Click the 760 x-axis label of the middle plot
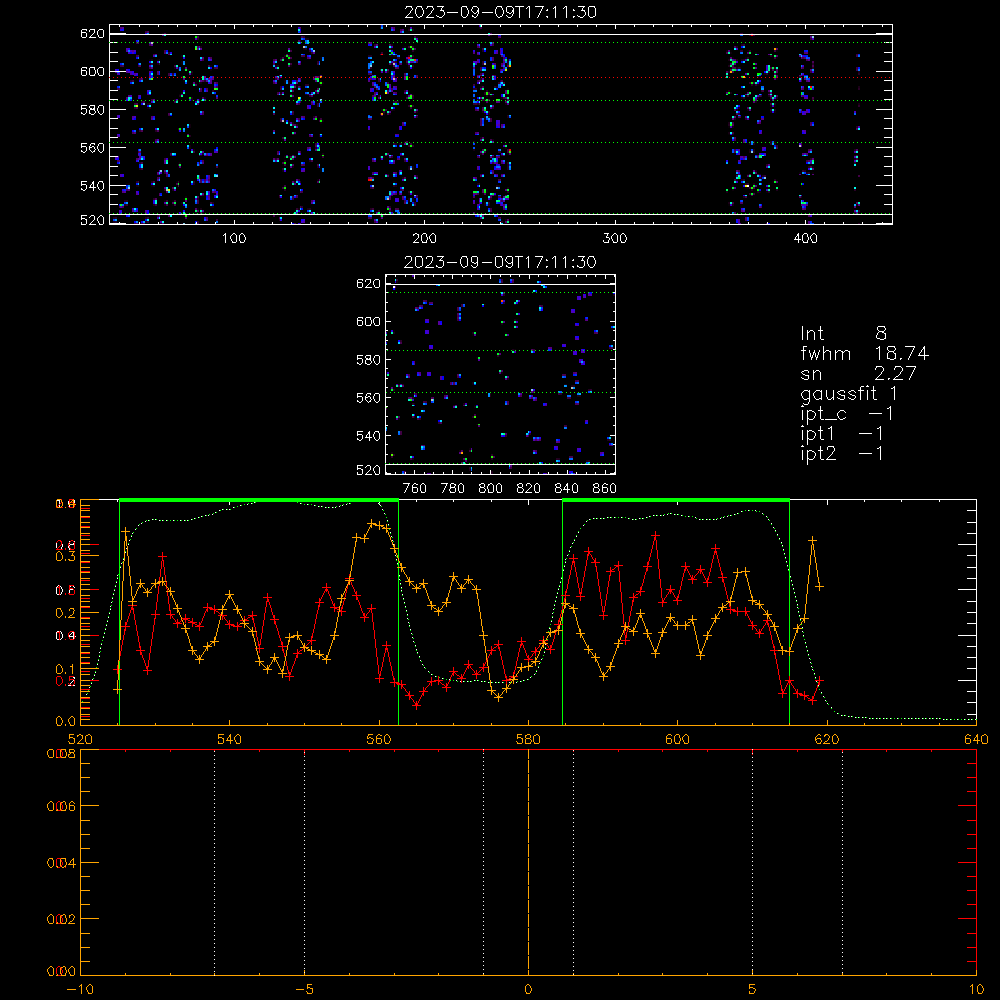The height and width of the screenshot is (1000, 1000). (x=415, y=489)
